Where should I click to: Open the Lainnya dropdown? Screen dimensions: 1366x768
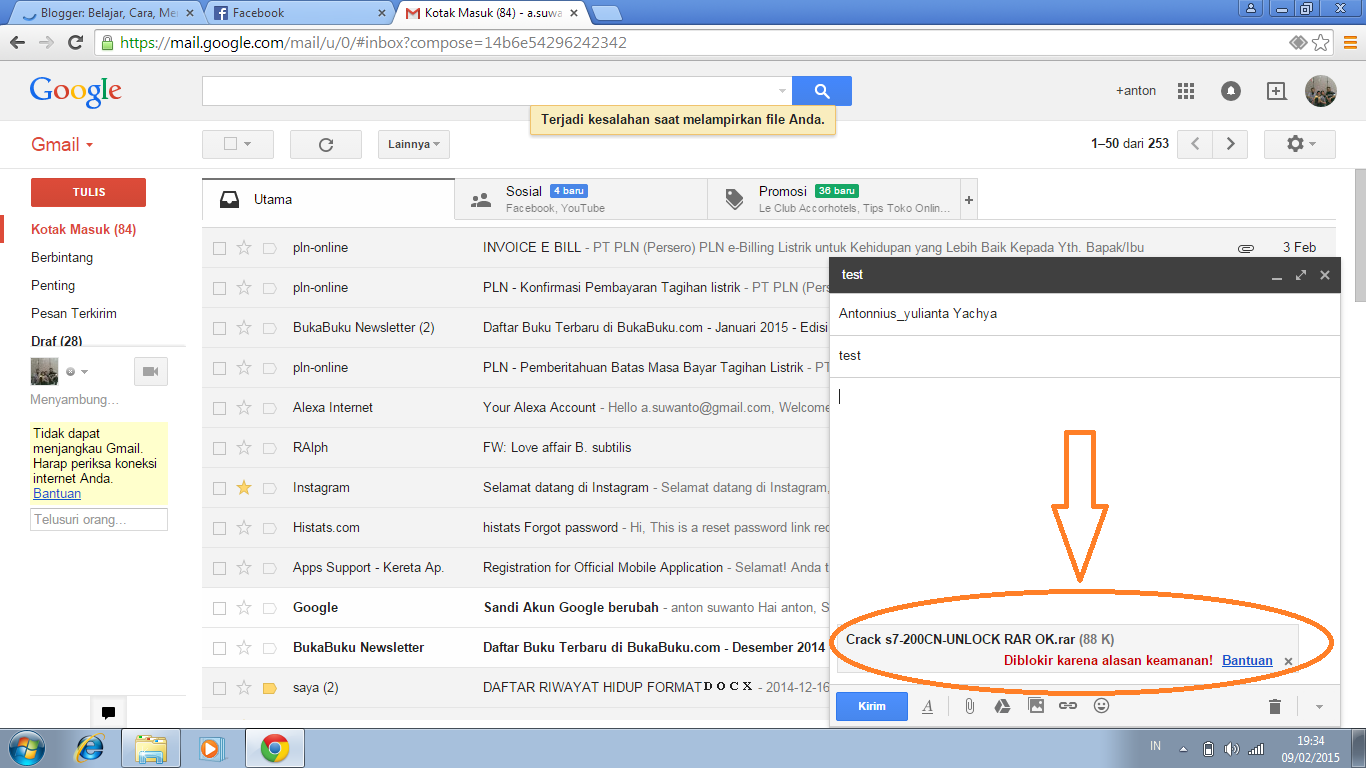[413, 143]
